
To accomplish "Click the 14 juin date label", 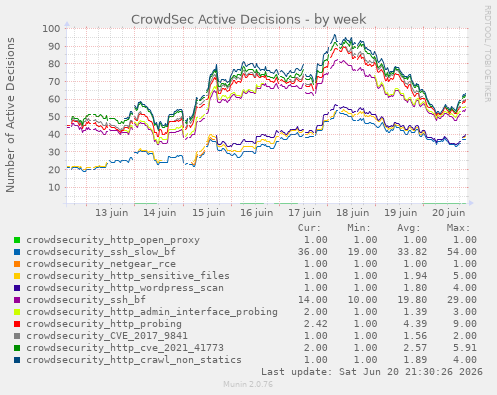I will pyautogui.click(x=160, y=213).
